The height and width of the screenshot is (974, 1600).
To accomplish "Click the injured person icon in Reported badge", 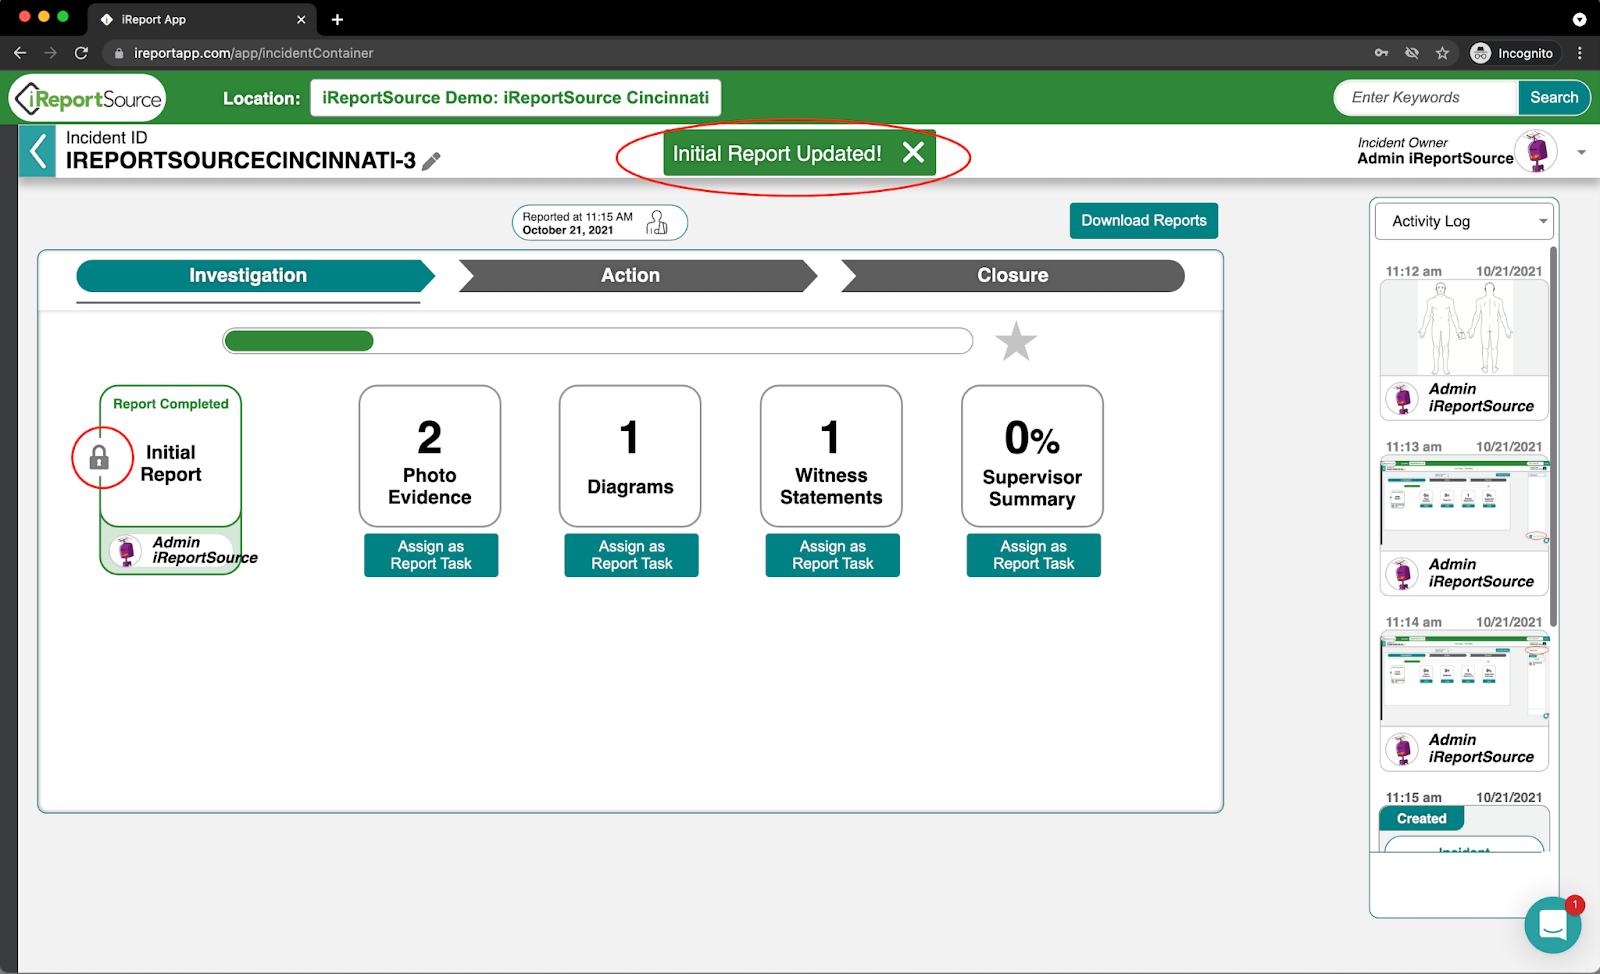I will click(x=657, y=222).
